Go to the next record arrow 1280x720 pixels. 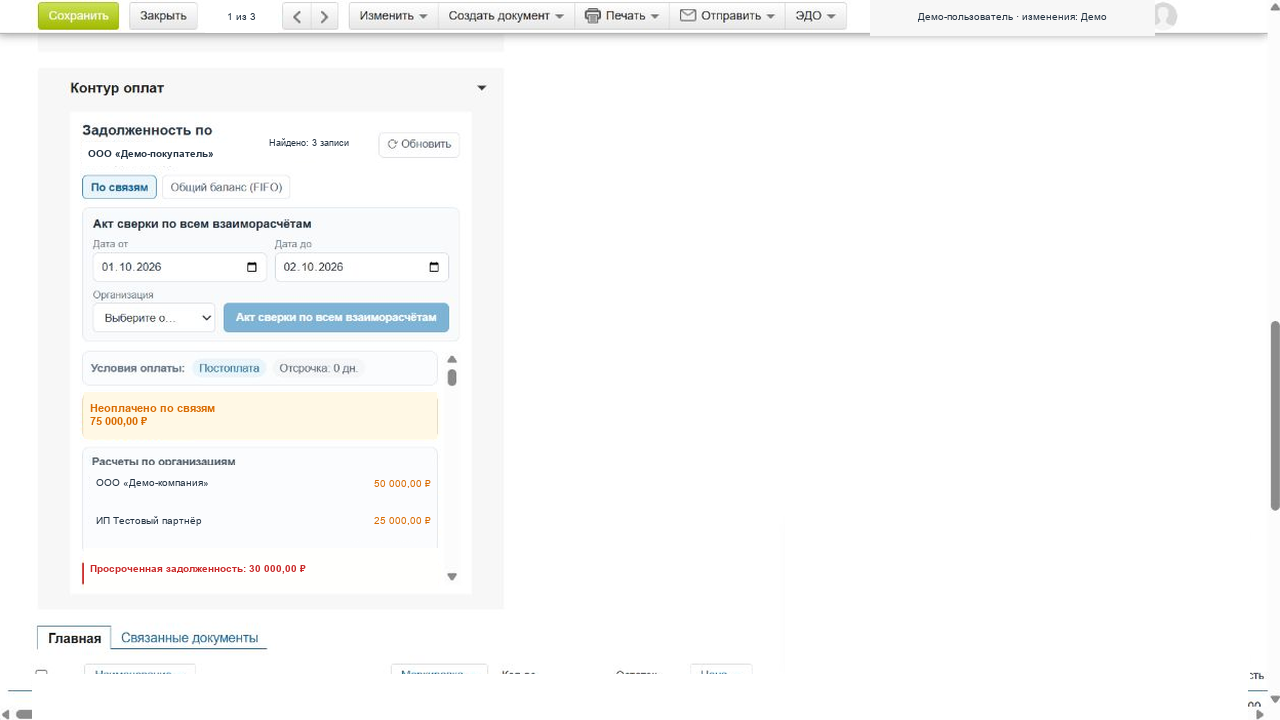(x=324, y=16)
